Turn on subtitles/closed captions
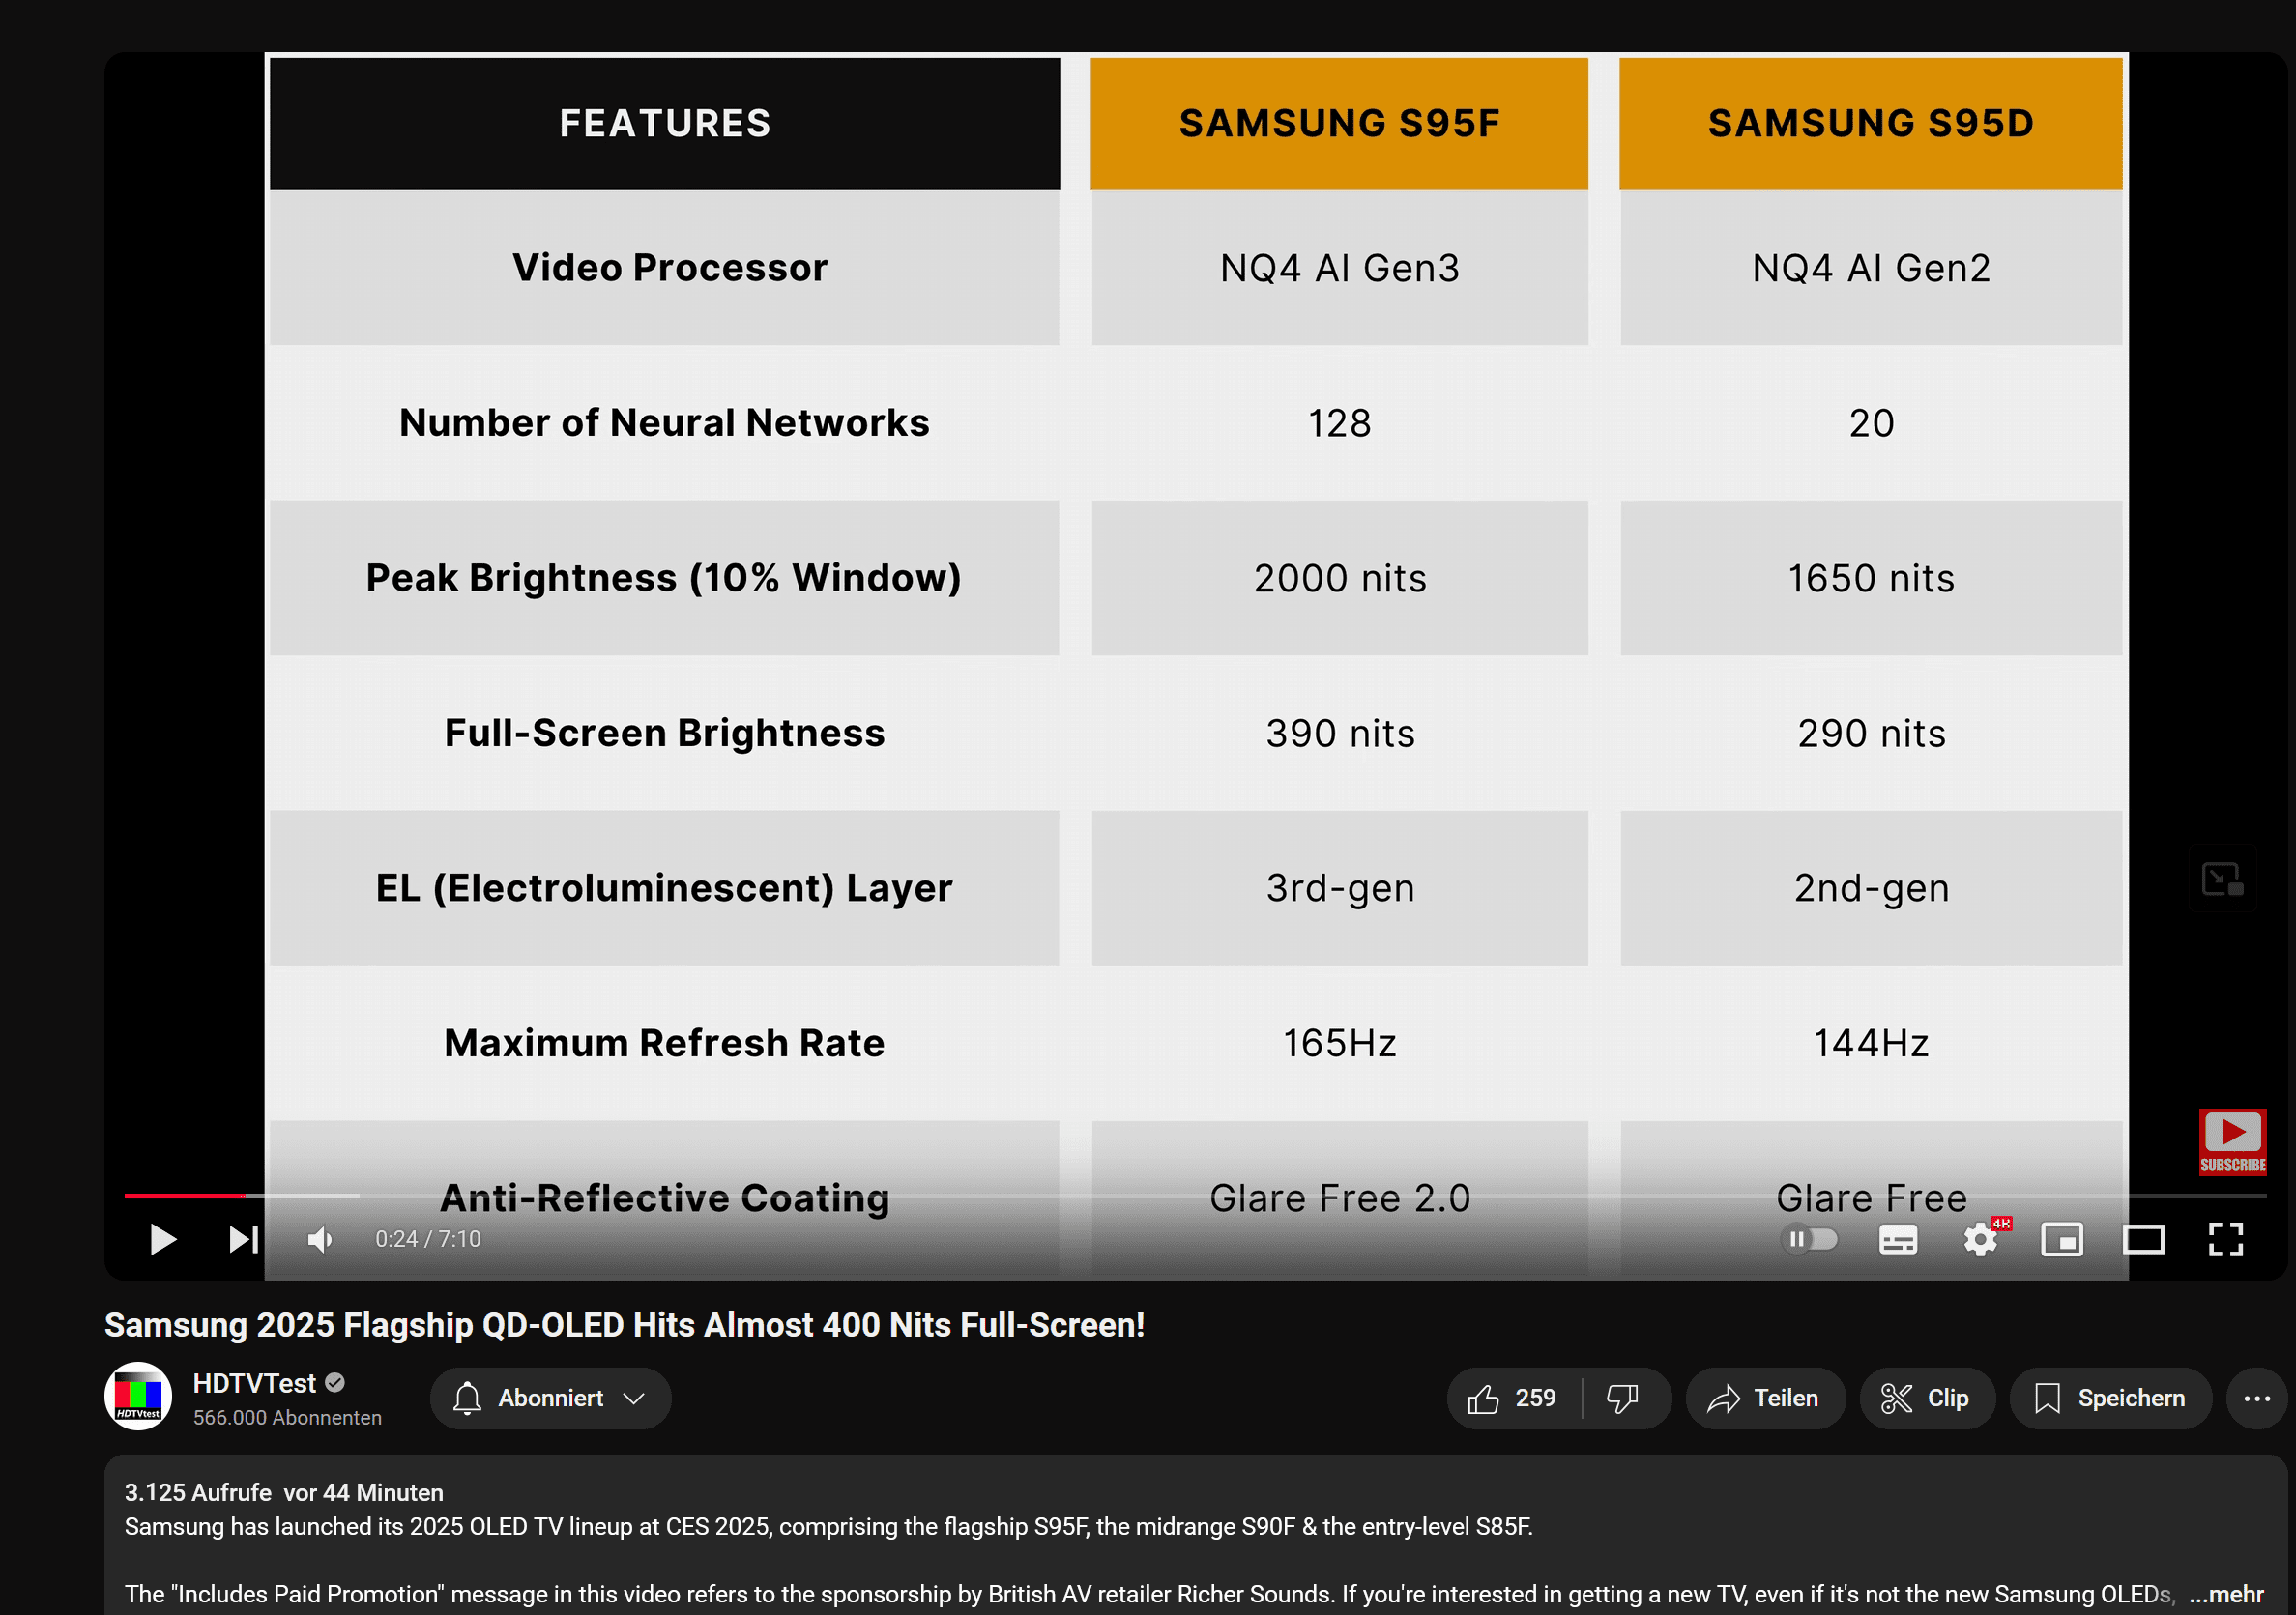 point(1897,1240)
